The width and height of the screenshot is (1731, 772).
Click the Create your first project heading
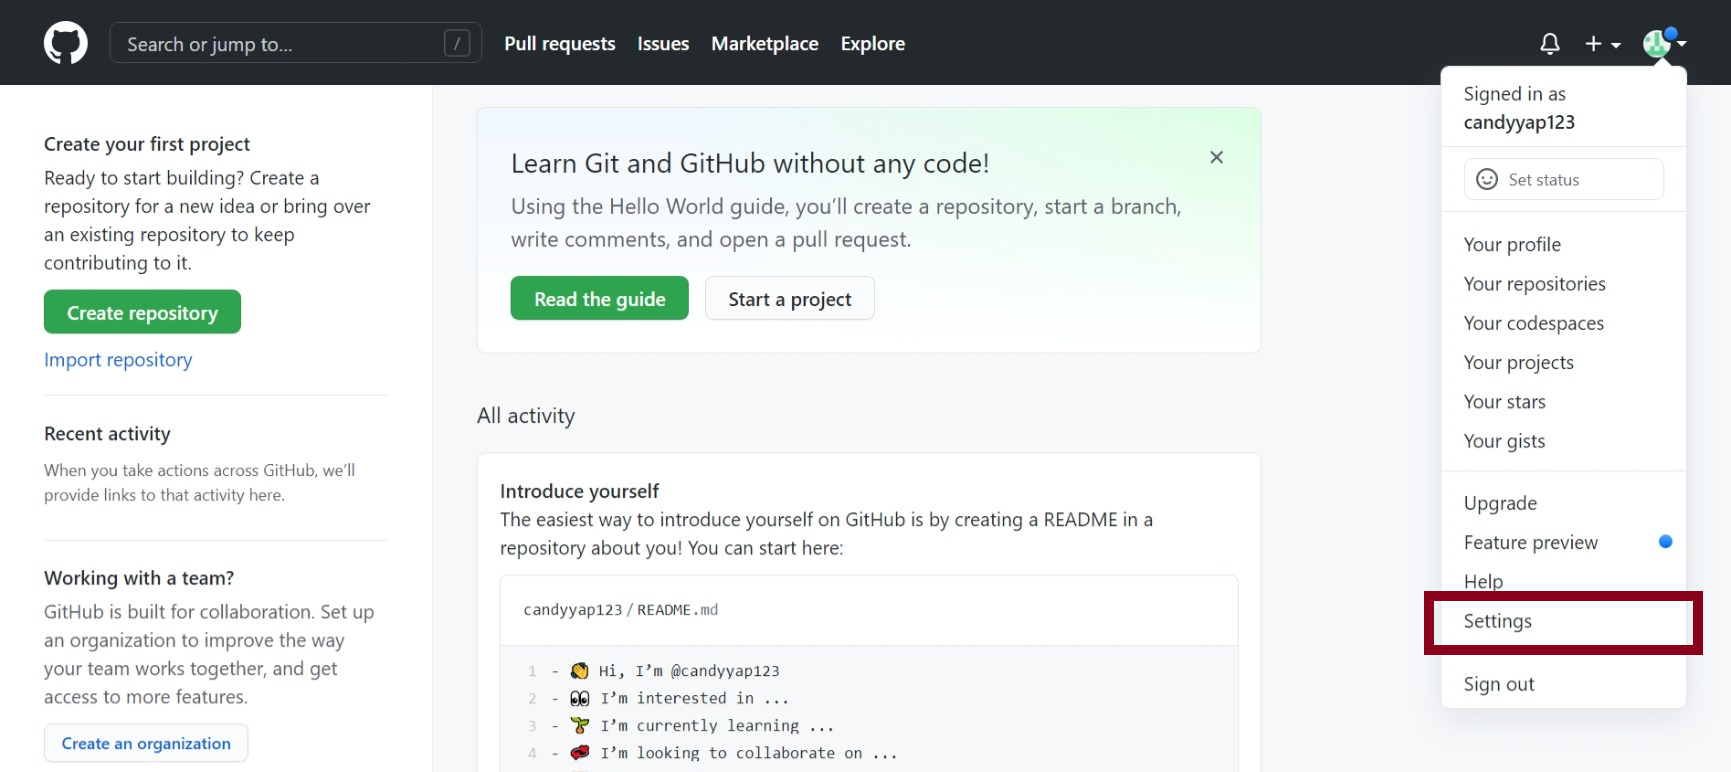[x=147, y=144]
